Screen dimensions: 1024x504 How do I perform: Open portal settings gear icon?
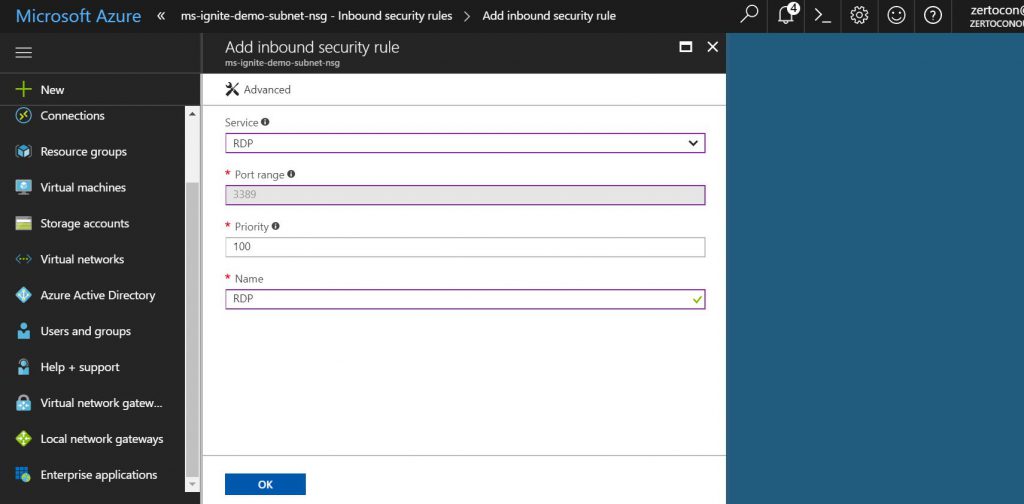pos(859,15)
